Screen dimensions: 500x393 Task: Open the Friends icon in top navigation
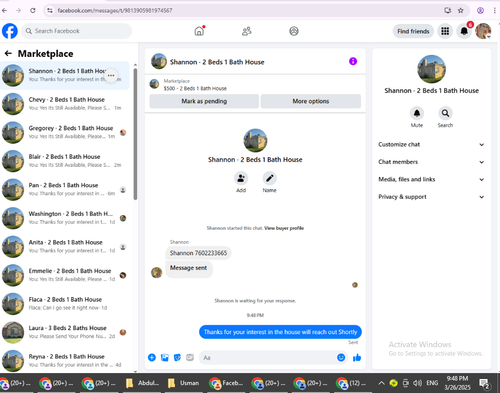(x=247, y=31)
